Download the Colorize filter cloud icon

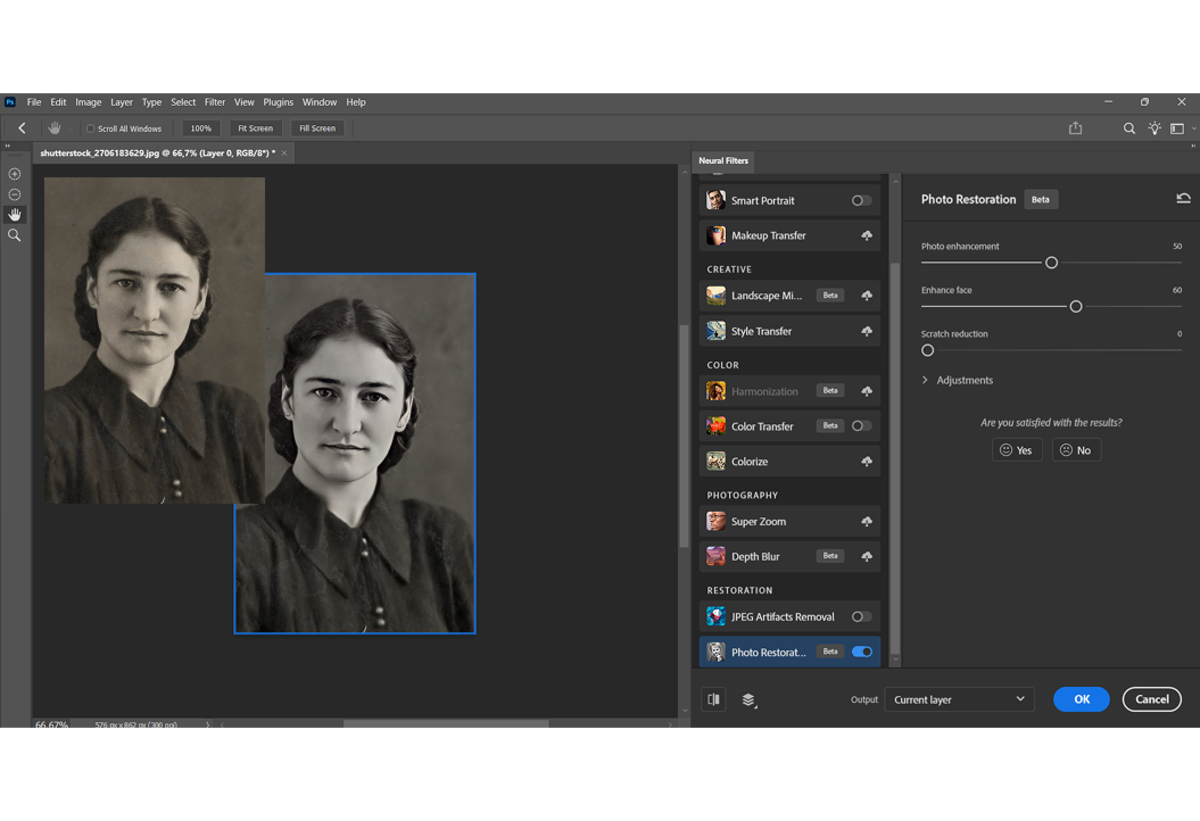click(x=867, y=462)
